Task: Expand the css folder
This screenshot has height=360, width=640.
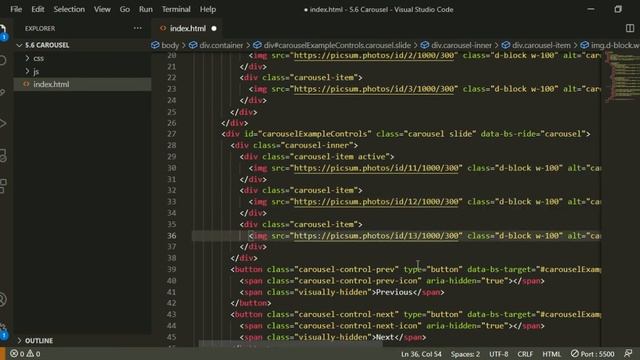Action: pyautogui.click(x=38, y=58)
